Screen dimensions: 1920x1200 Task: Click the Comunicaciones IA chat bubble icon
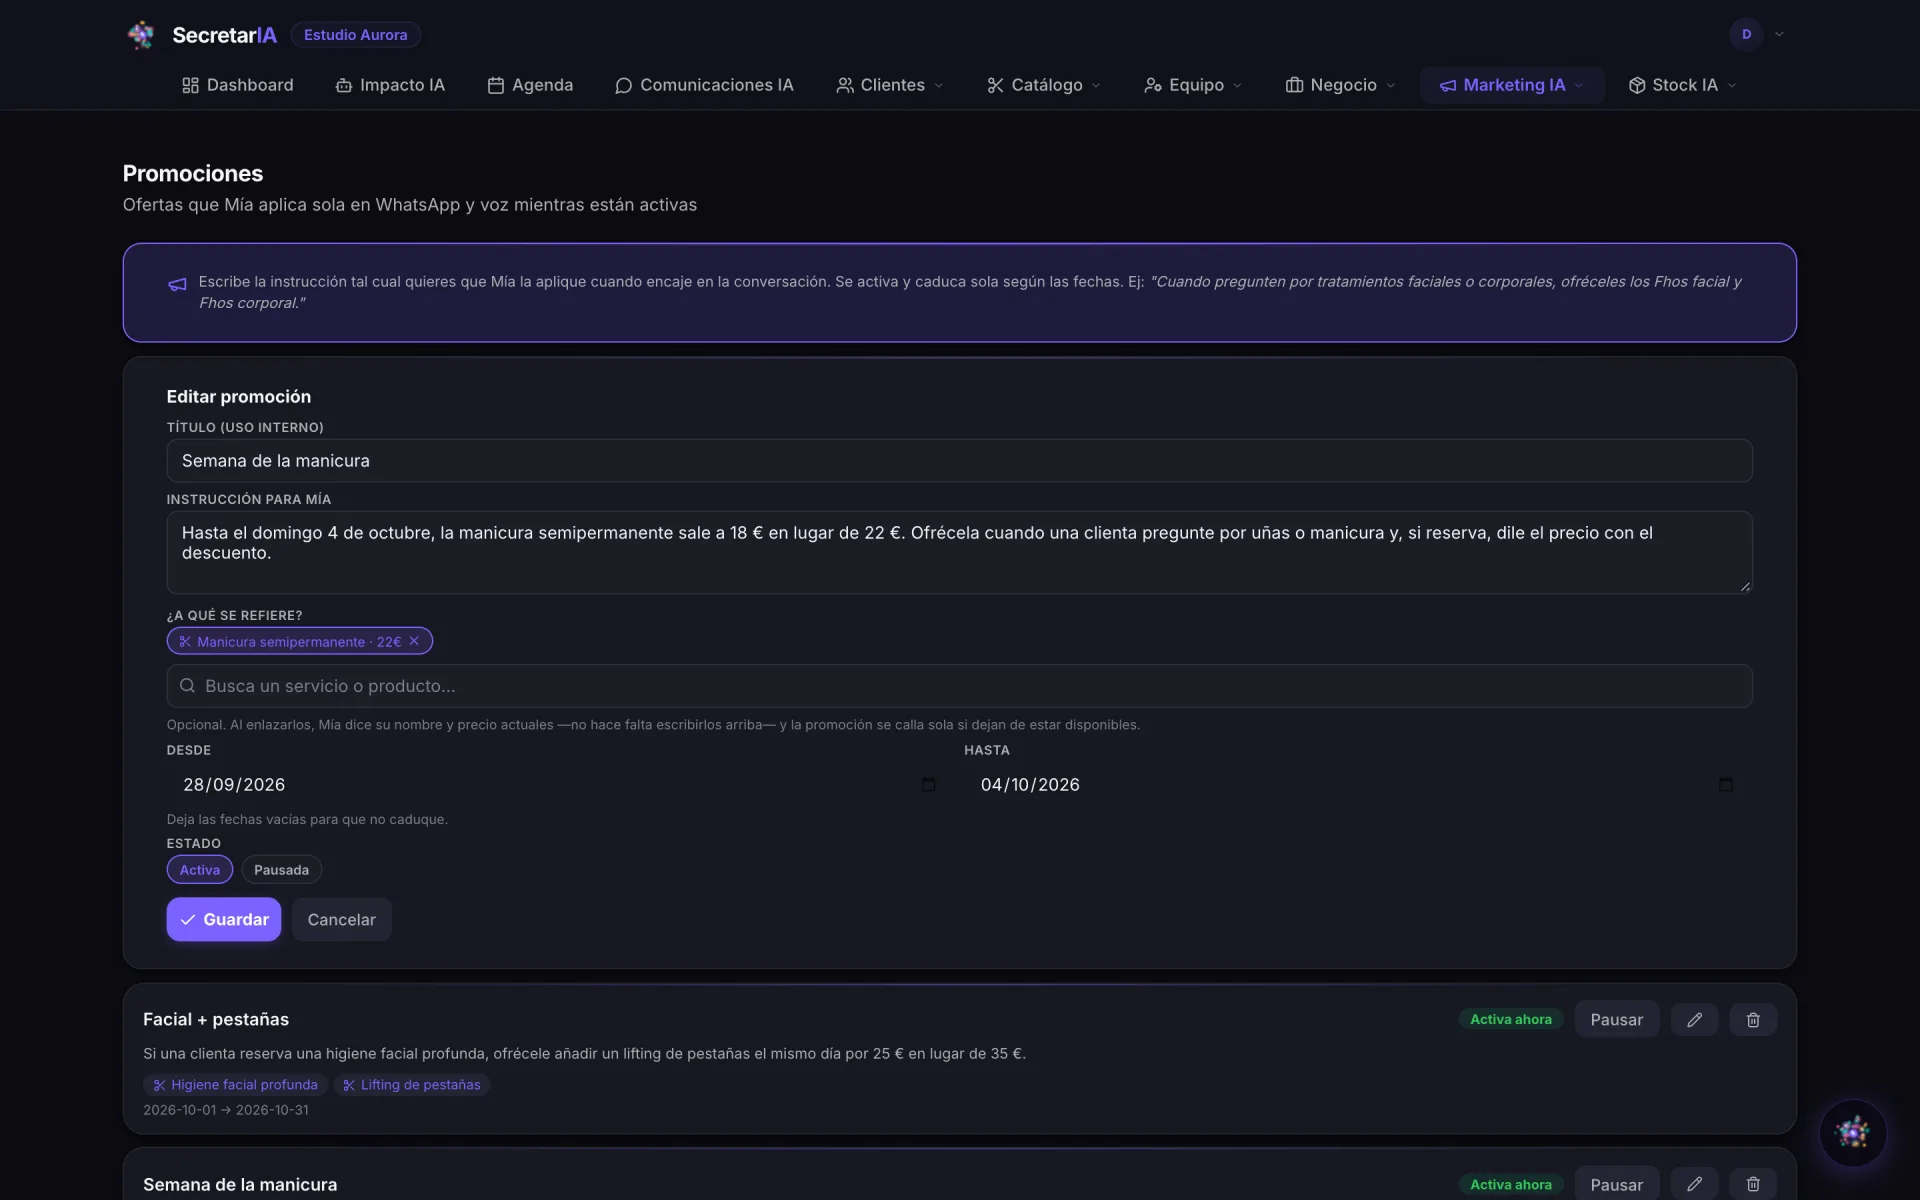(x=623, y=86)
